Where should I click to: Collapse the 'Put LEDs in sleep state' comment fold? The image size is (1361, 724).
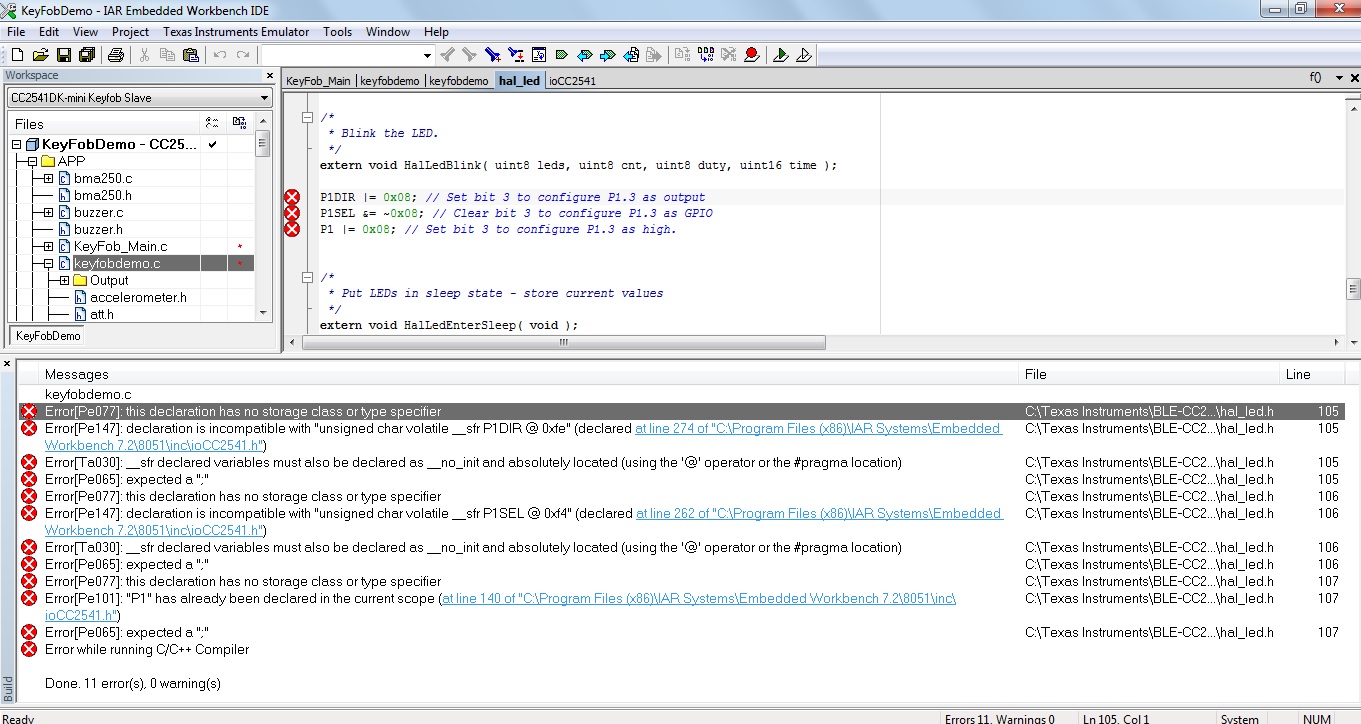pyautogui.click(x=308, y=277)
